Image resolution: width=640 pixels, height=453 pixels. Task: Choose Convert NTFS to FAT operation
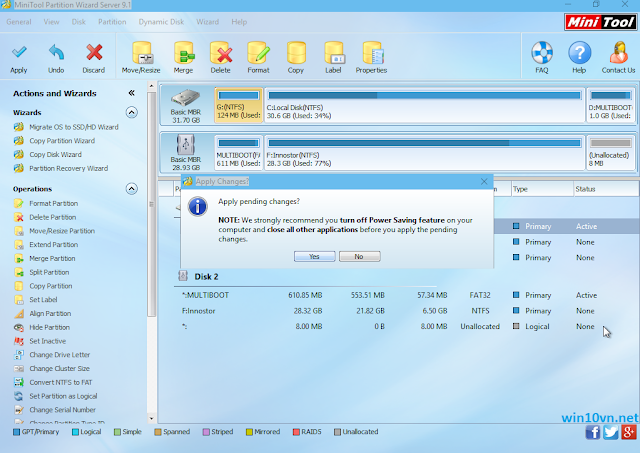(x=61, y=382)
